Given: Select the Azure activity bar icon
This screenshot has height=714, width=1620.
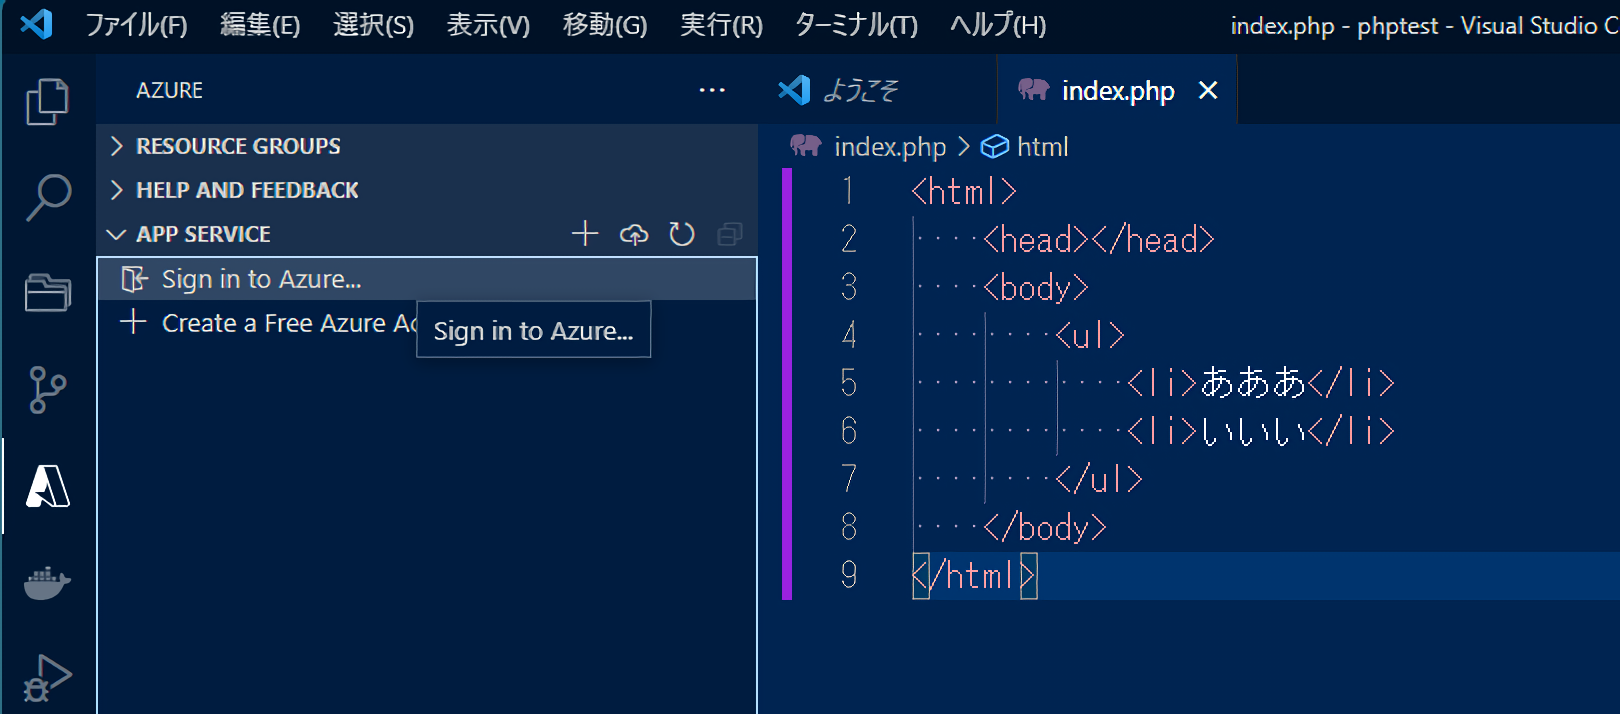Looking at the screenshot, I should point(47,486).
